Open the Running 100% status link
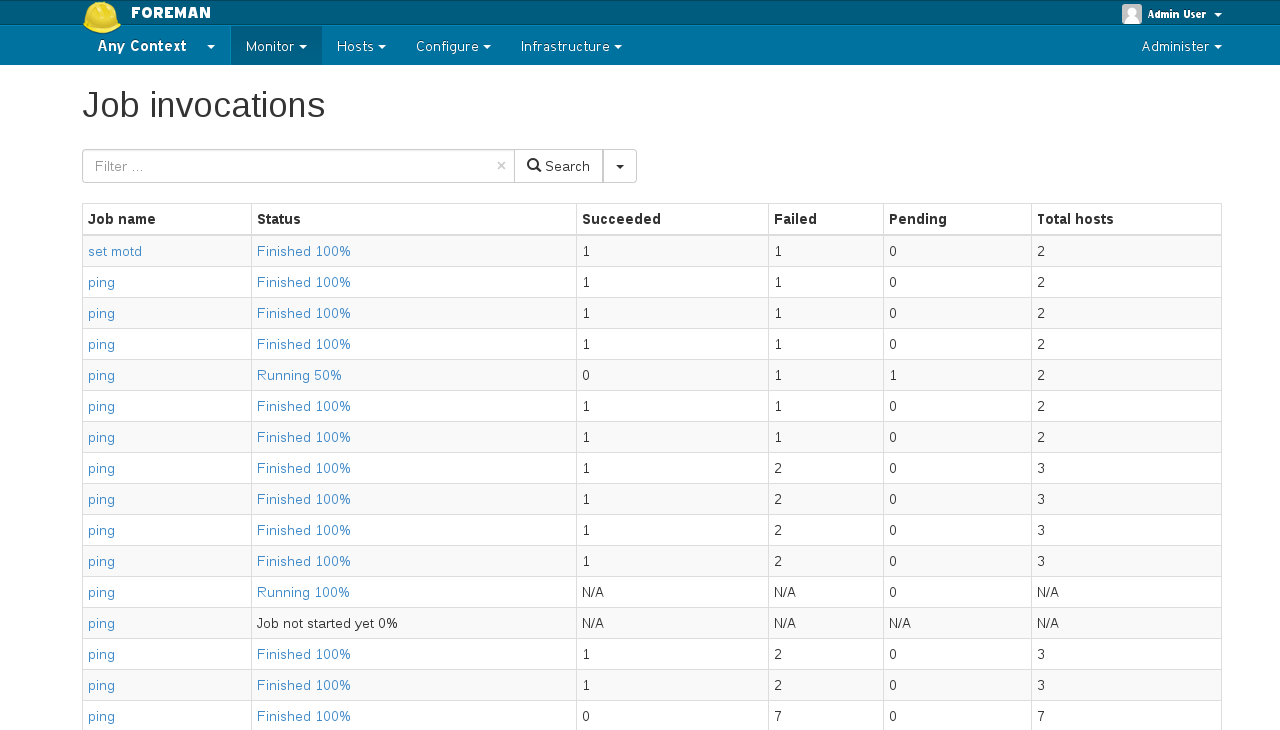 [303, 592]
